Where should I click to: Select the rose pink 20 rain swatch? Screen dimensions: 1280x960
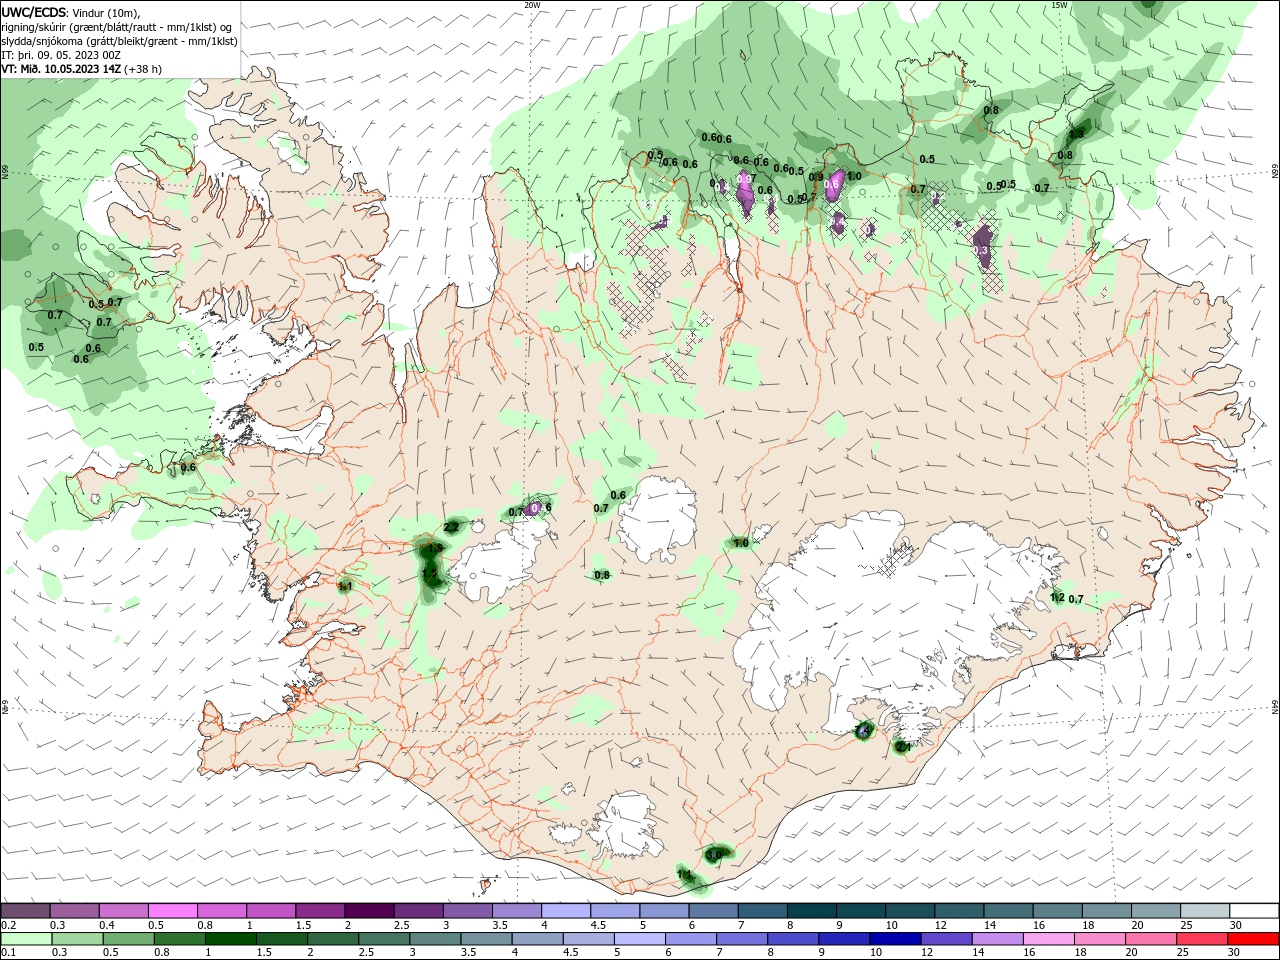[x=1150, y=939]
